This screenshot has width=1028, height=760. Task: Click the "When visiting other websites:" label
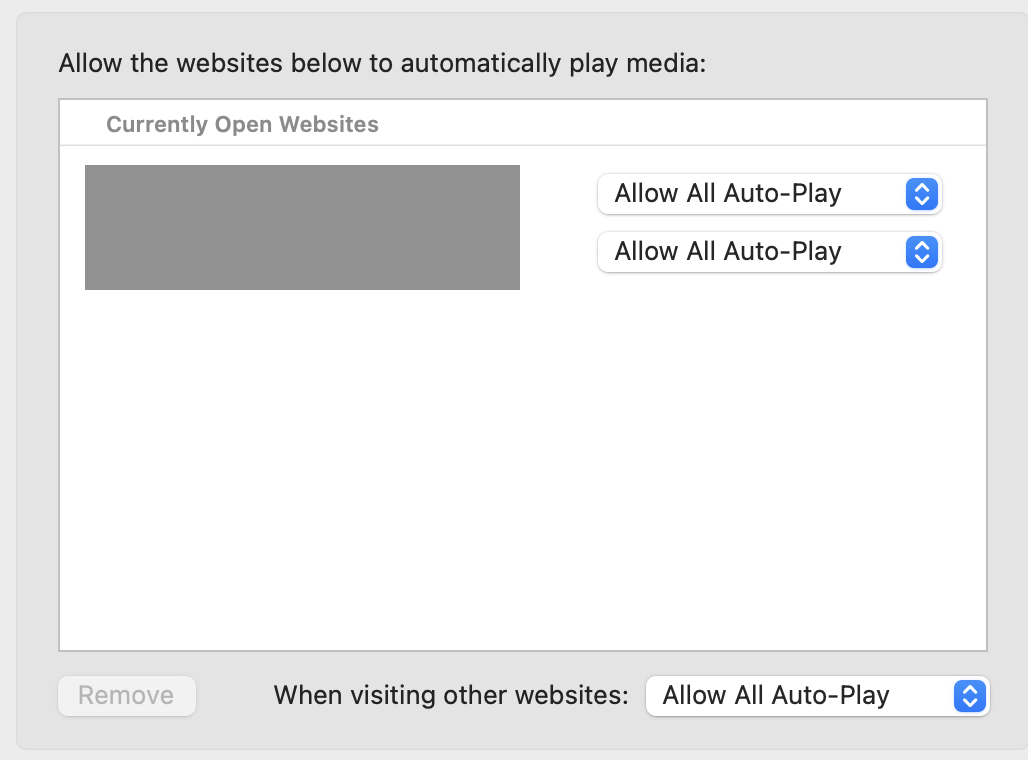451,695
